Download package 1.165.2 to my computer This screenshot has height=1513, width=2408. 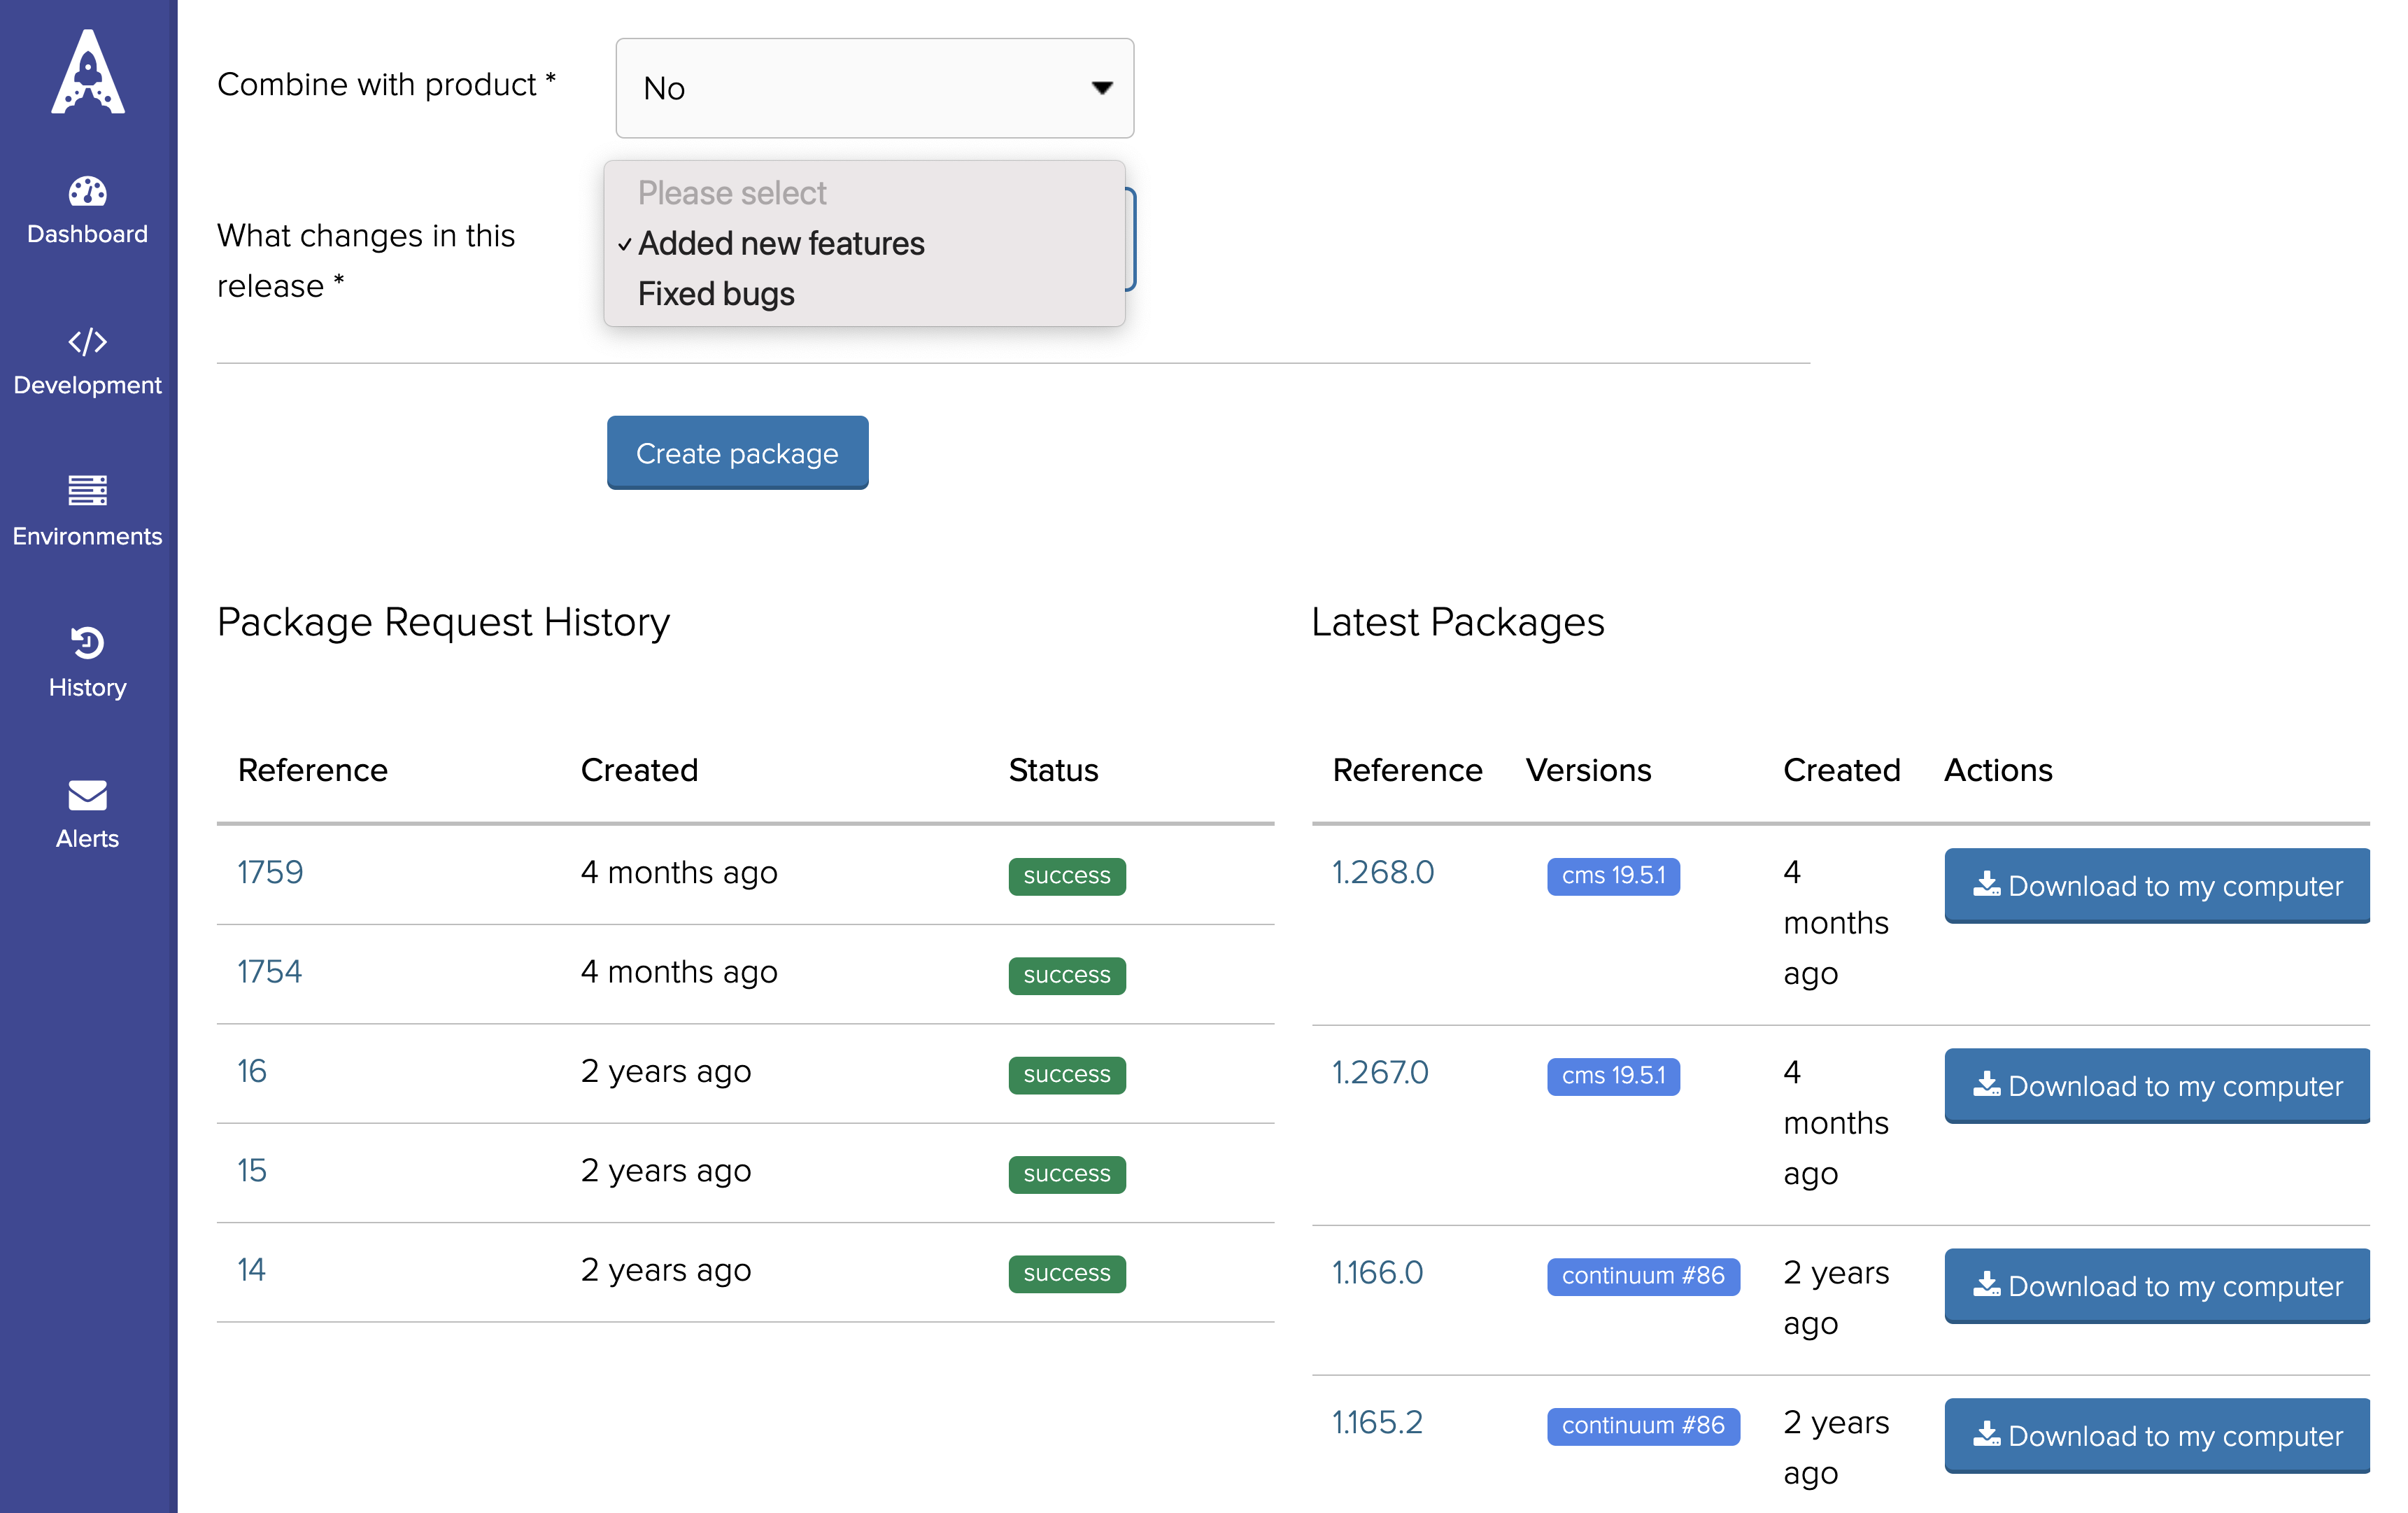coord(2157,1435)
